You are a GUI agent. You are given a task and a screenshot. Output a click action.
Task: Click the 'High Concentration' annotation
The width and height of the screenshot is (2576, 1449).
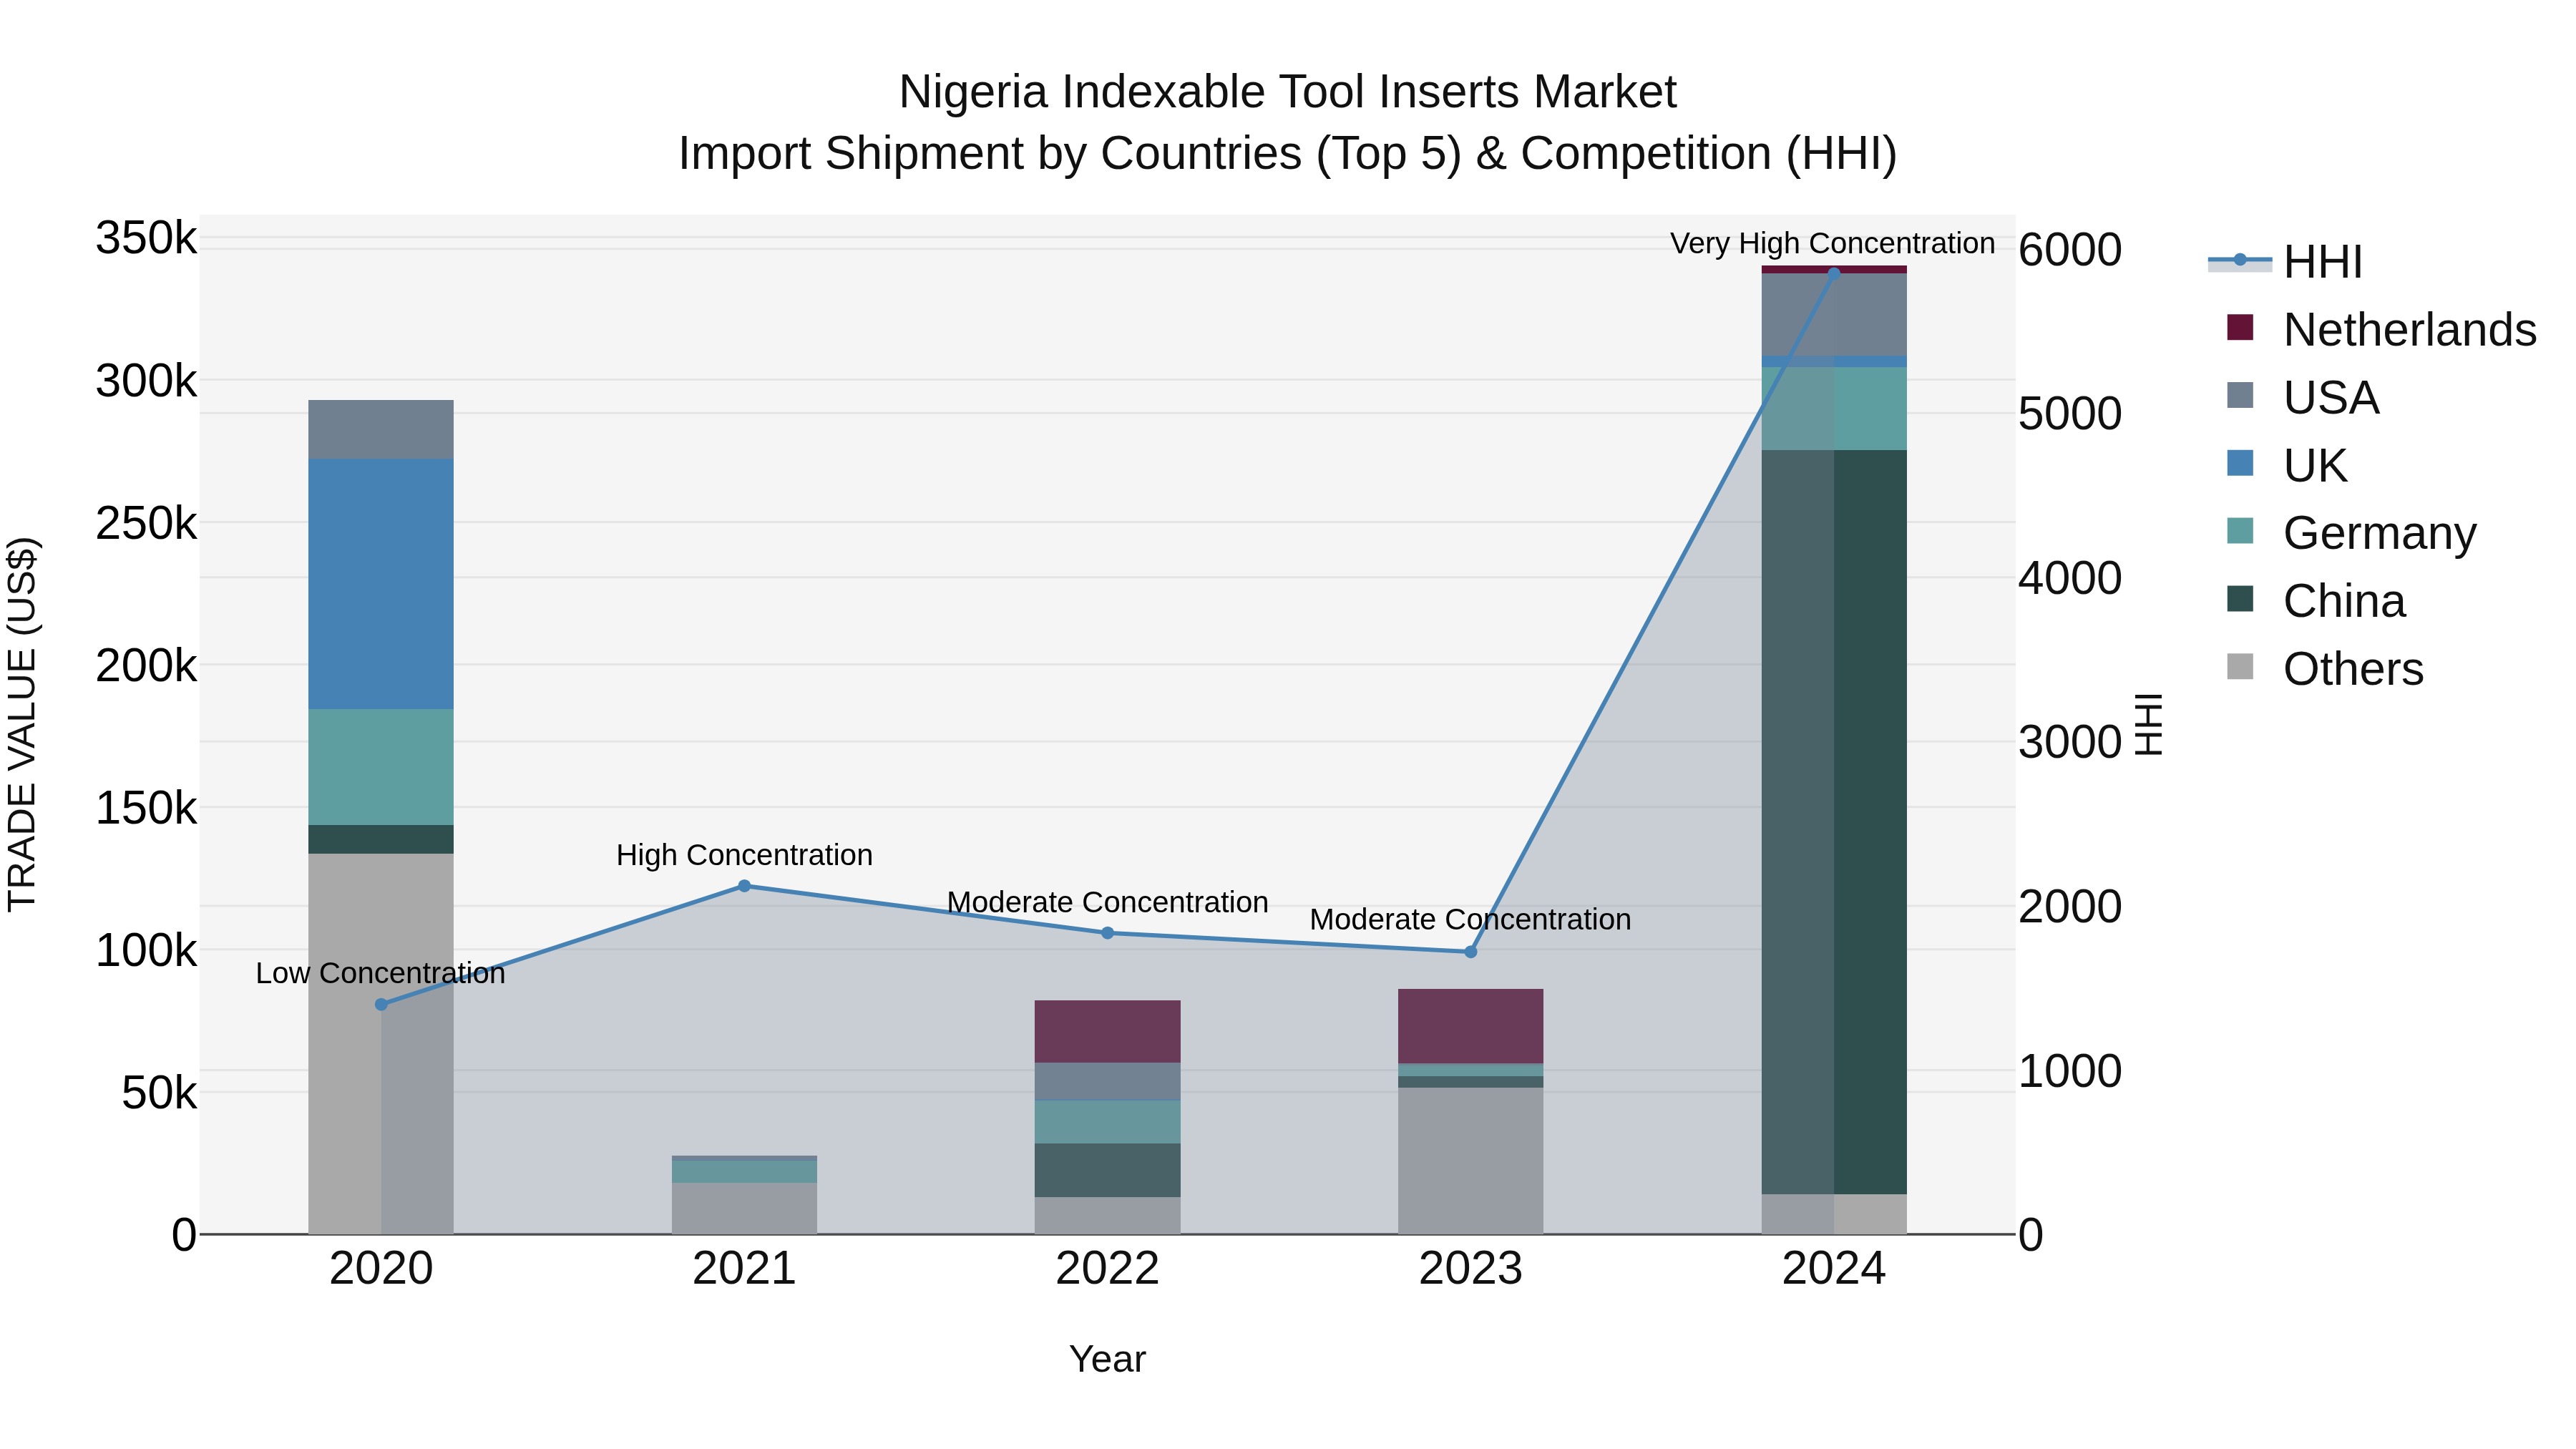pyautogui.click(x=744, y=855)
